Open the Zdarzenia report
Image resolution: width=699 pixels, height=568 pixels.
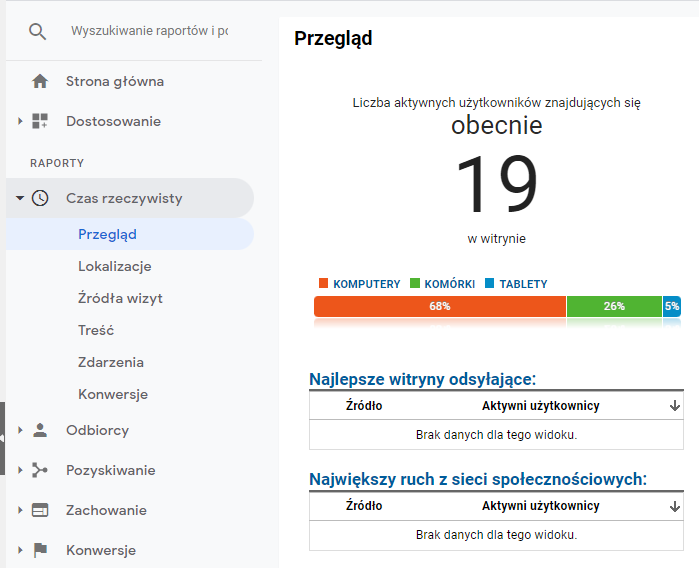pos(111,362)
